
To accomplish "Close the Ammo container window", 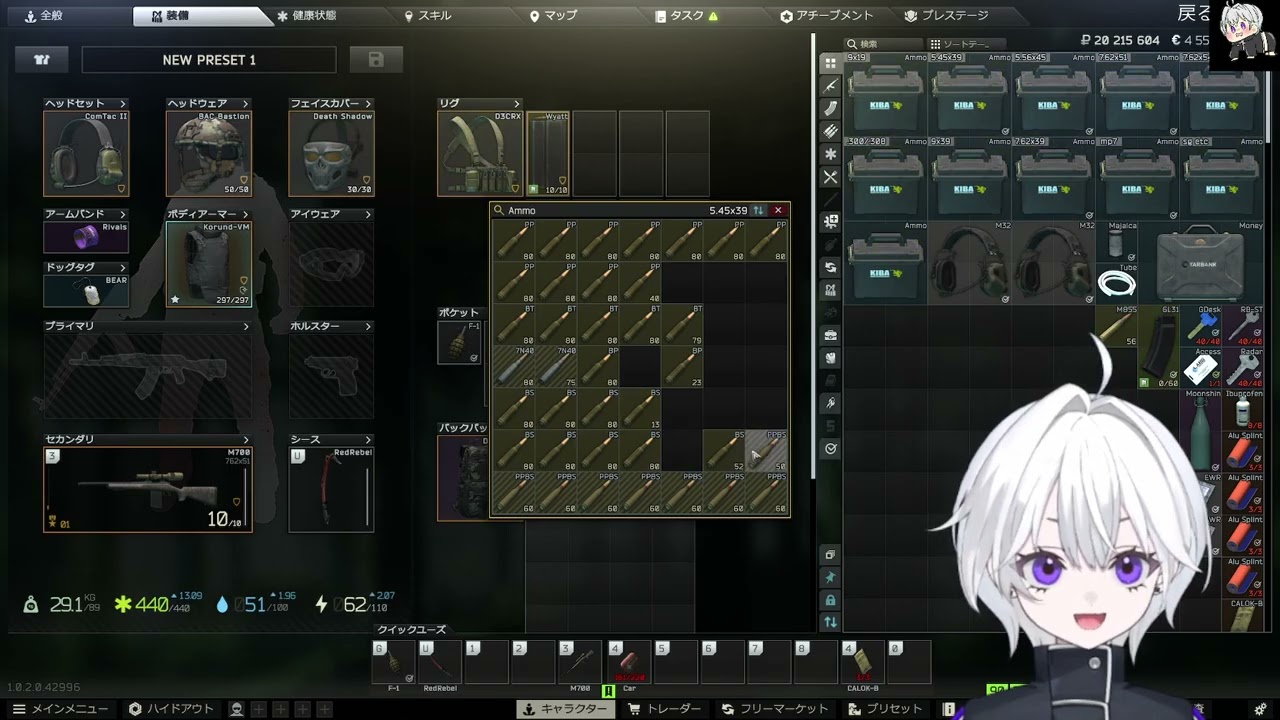I will tap(778, 210).
